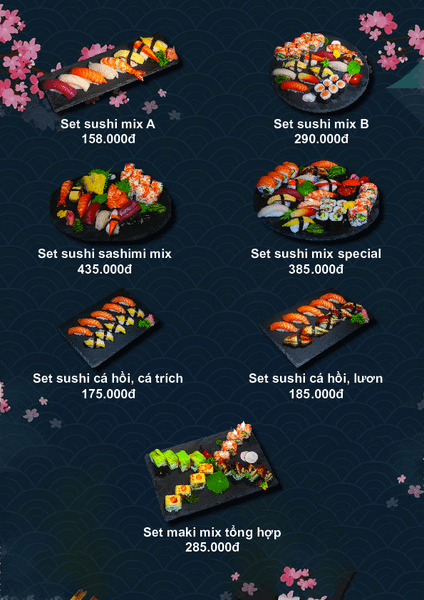The width and height of the screenshot is (424, 600).
Task: Select the salmon and herring sushi image
Action: (109, 328)
